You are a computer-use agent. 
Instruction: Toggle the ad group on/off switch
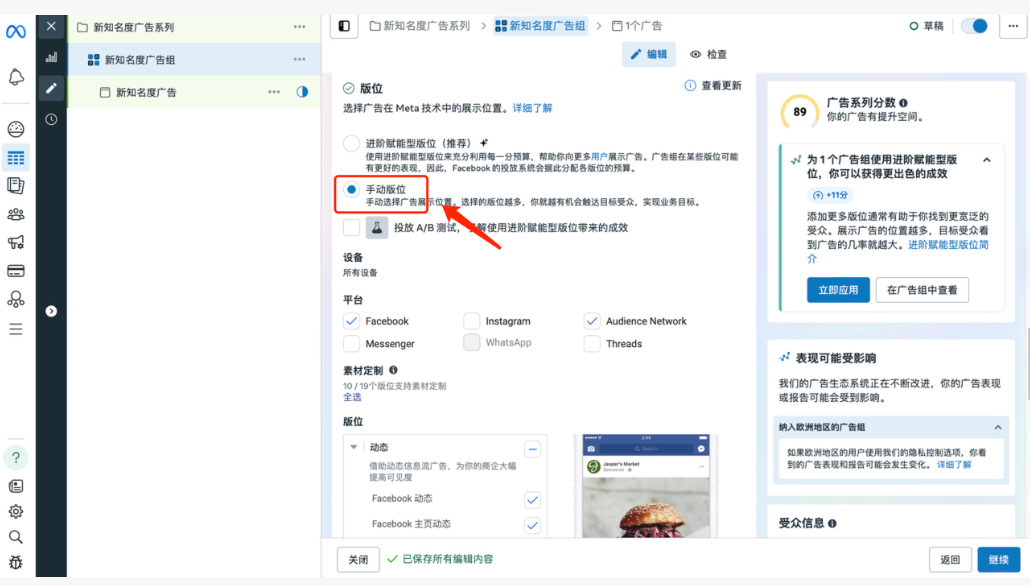pos(974,26)
